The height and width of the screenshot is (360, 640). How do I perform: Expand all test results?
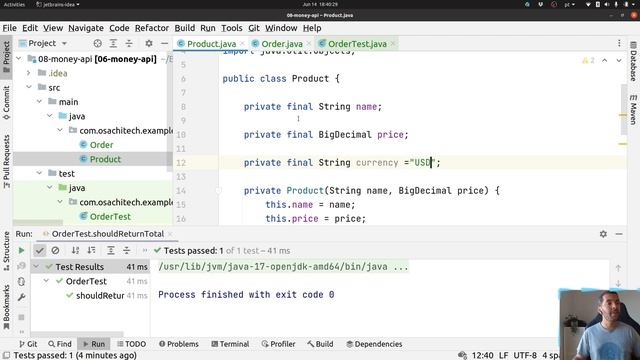[111, 251]
